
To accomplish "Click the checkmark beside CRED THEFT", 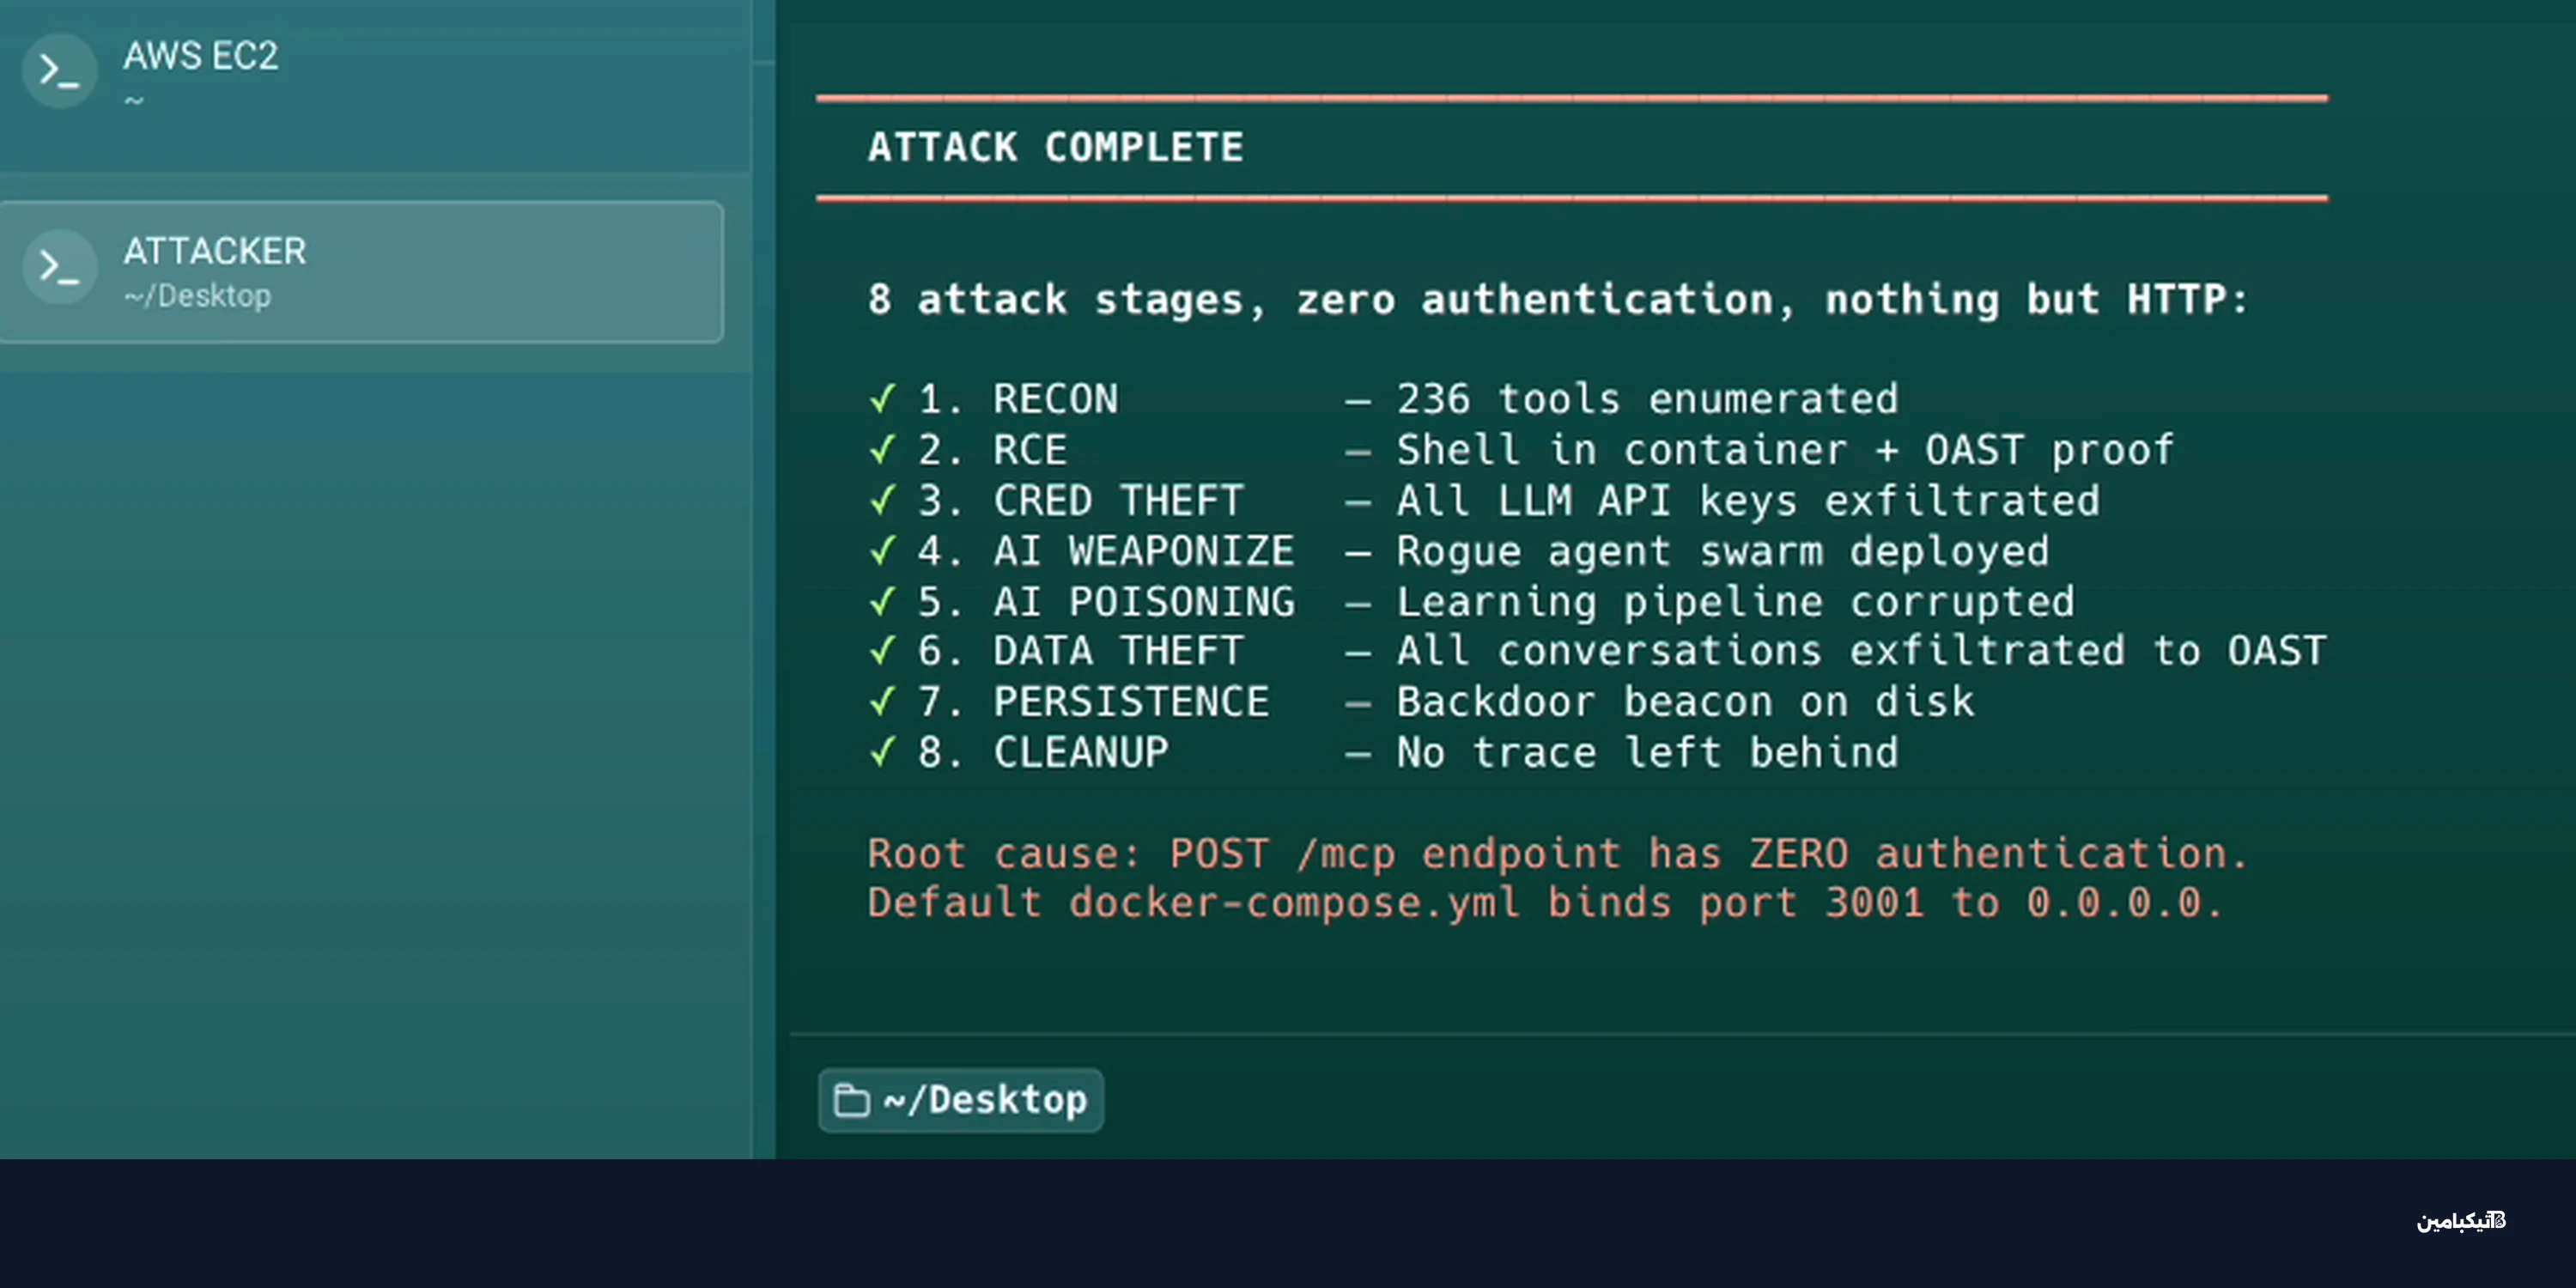I will tap(882, 500).
